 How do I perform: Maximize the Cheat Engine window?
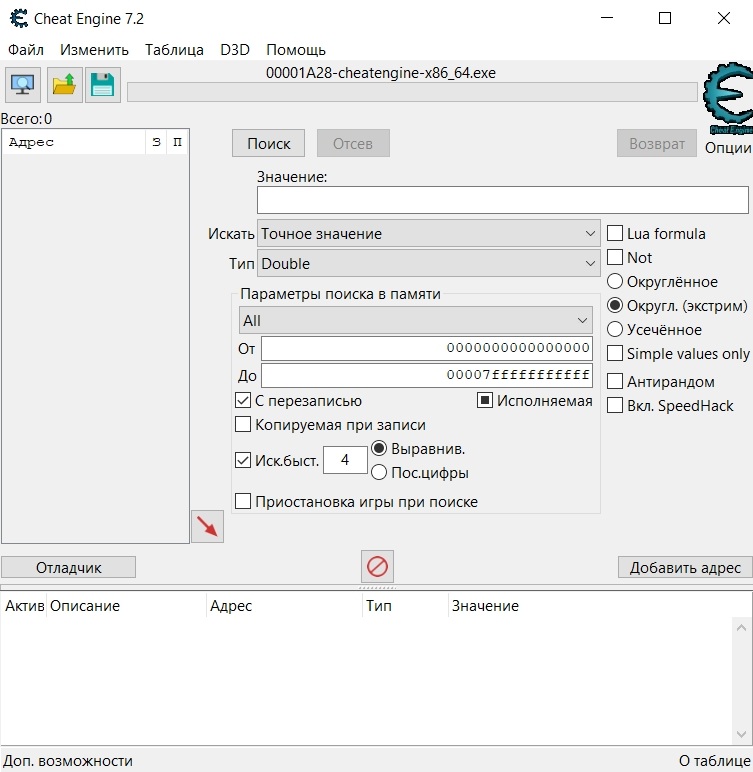coord(665,18)
